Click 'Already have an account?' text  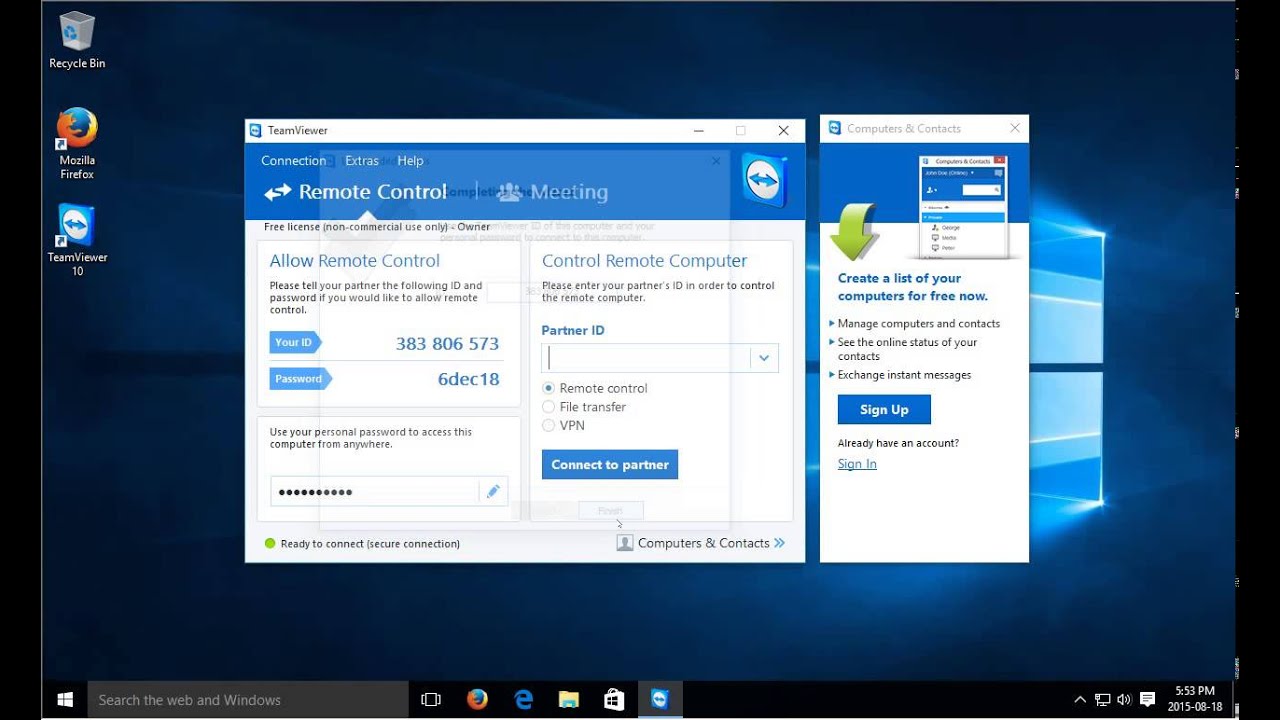tap(898, 443)
